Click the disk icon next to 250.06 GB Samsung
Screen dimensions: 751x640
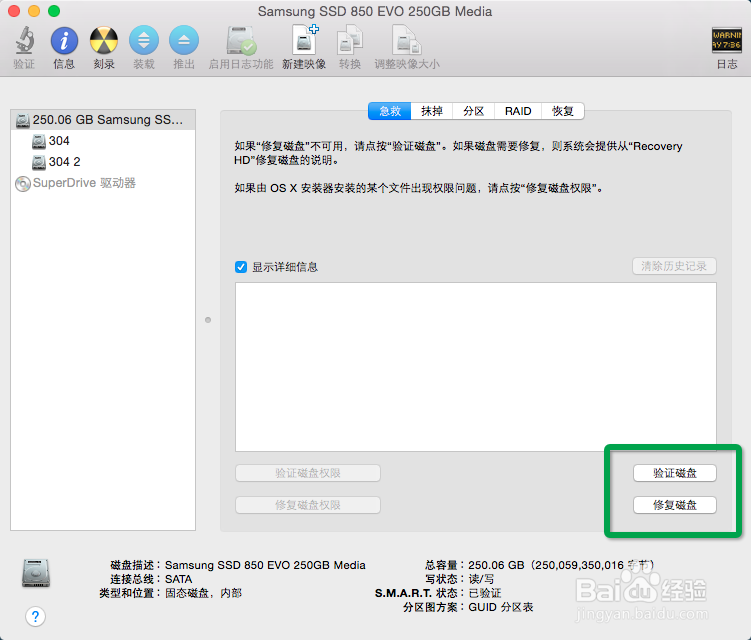(23, 120)
